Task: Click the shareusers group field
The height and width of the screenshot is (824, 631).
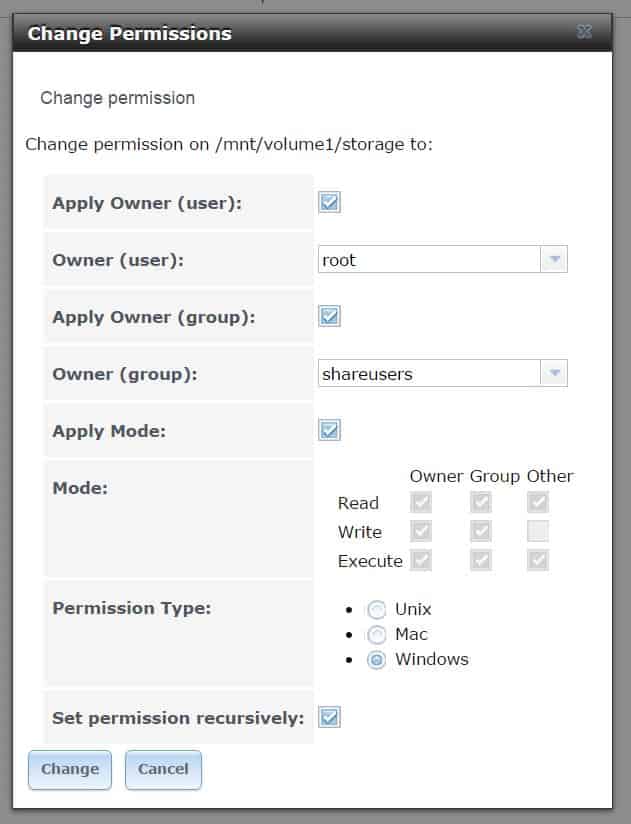Action: [x=428, y=374]
